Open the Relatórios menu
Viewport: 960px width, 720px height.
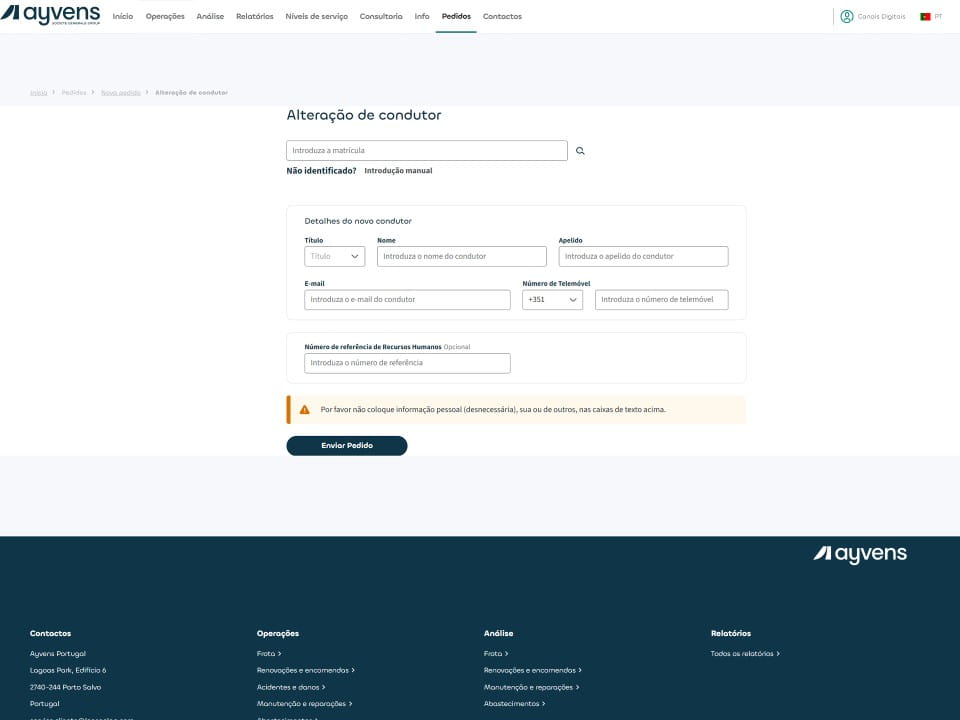coord(255,17)
